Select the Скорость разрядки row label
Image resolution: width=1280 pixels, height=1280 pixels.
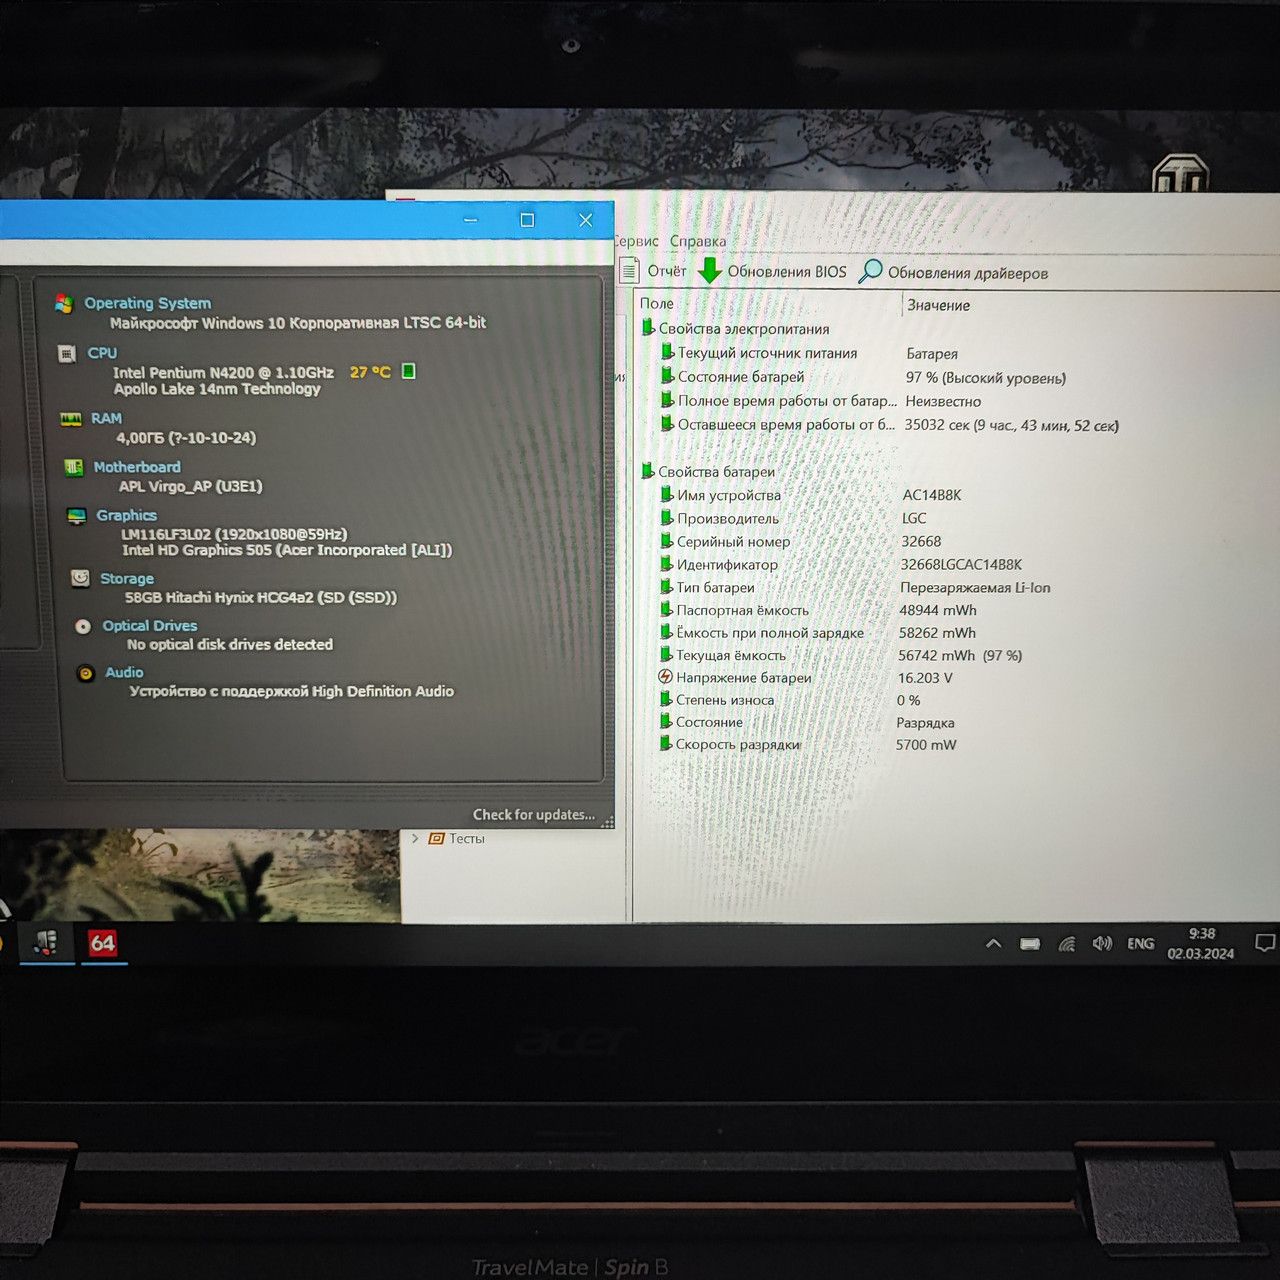[x=738, y=744]
